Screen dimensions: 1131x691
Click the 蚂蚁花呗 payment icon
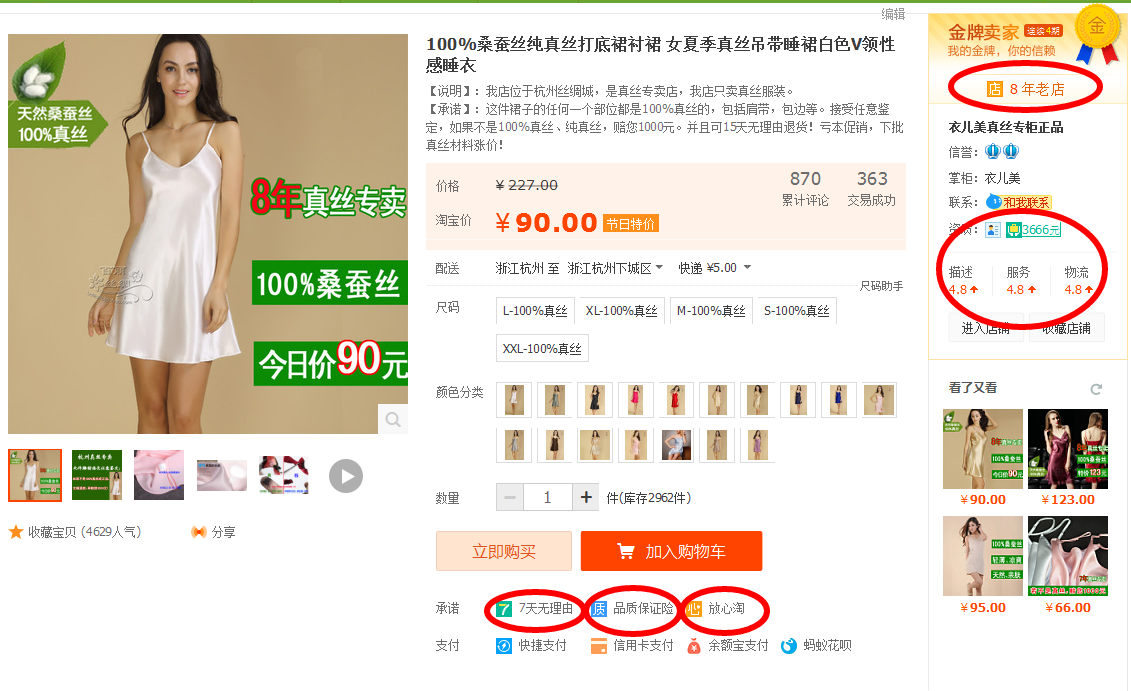point(789,646)
